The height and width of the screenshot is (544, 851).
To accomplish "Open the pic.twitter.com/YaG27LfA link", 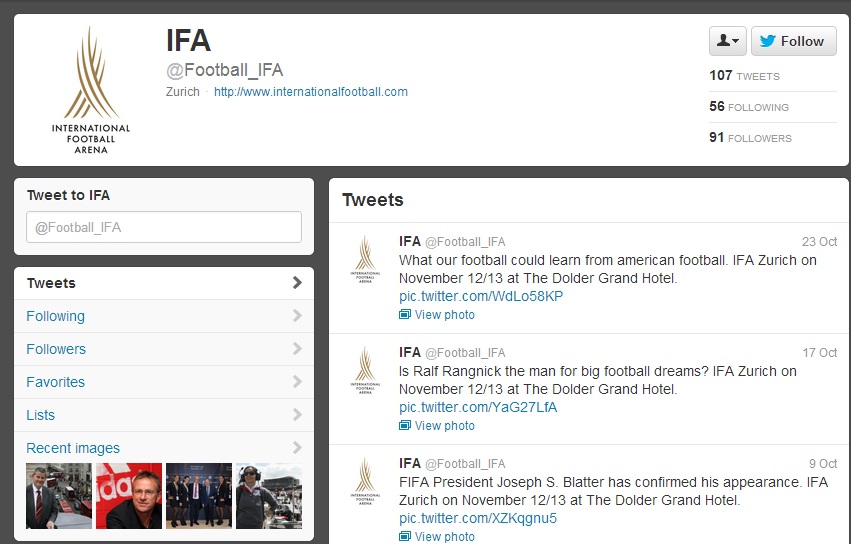I will pos(478,407).
